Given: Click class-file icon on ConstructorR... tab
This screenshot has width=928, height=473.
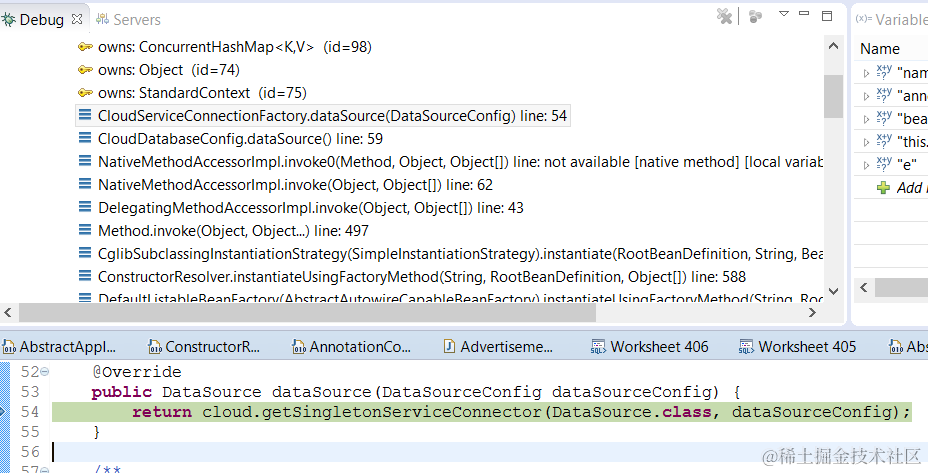Looking at the screenshot, I should 155,347.
